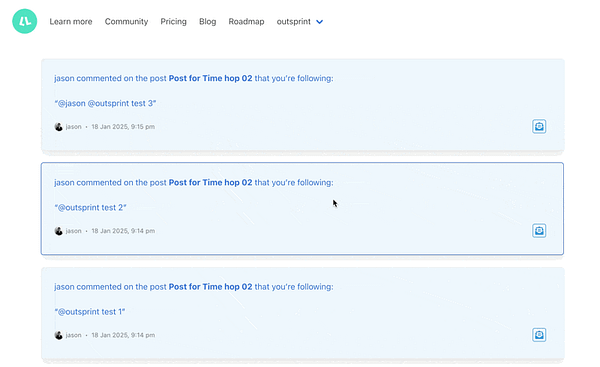
Task: Mark the 'test 3' notification as read
Action: coord(539,126)
